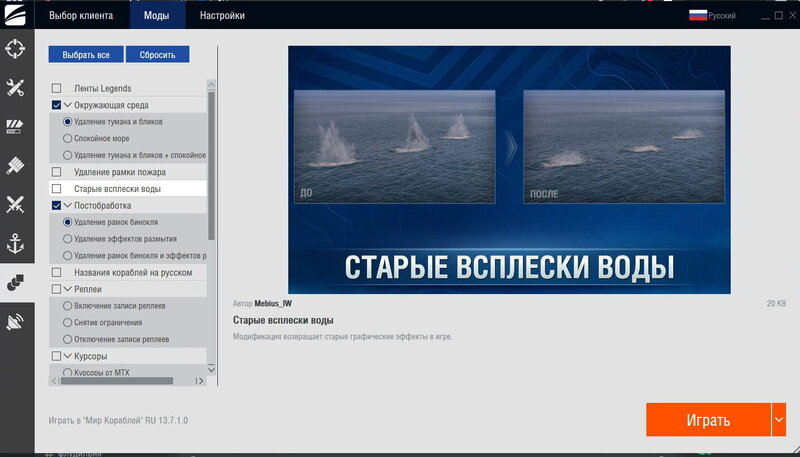Click author name Mebius_IW
800x457 pixels.
(x=273, y=303)
